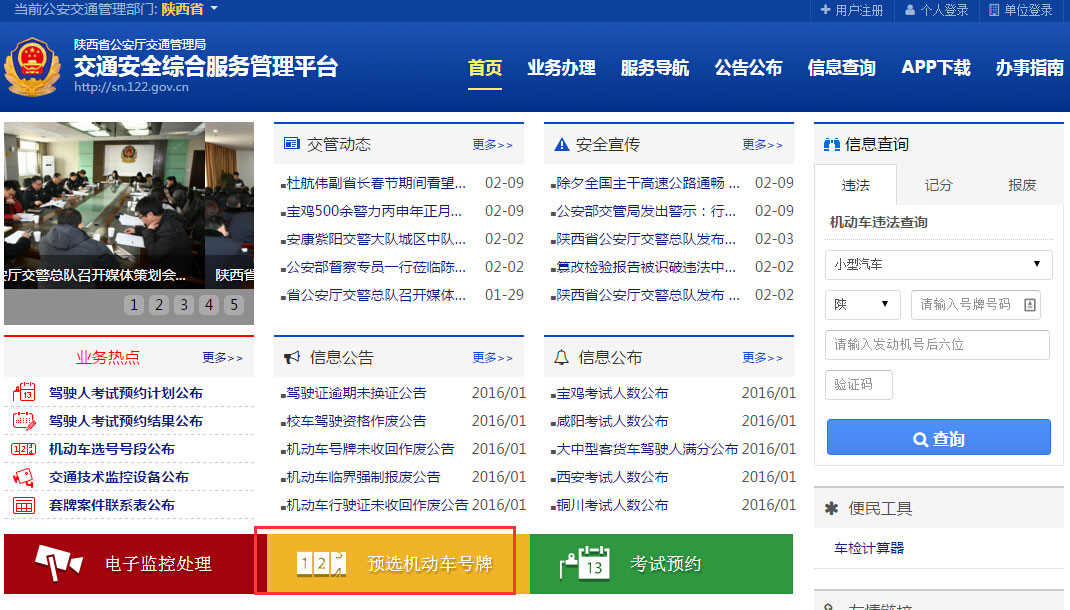The width and height of the screenshot is (1070, 610).
Task: Click the warning triangle icon beside 安全宣传
Action: (560, 143)
